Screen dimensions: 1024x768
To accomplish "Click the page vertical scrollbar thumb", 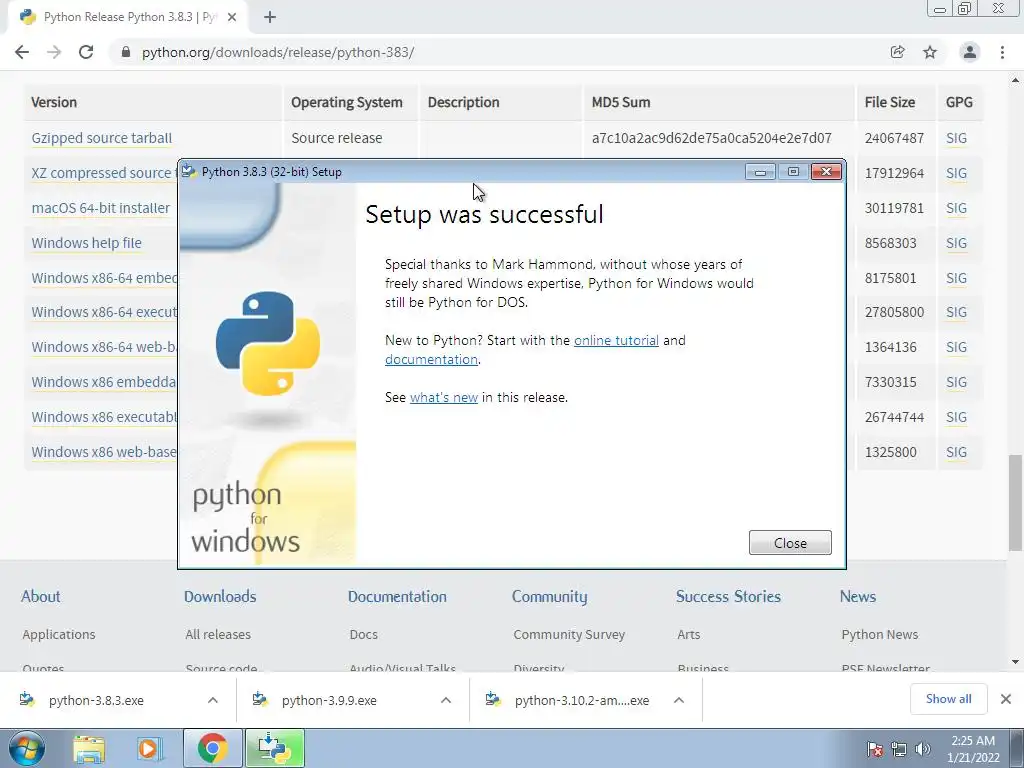I will pyautogui.click(x=1015, y=503).
